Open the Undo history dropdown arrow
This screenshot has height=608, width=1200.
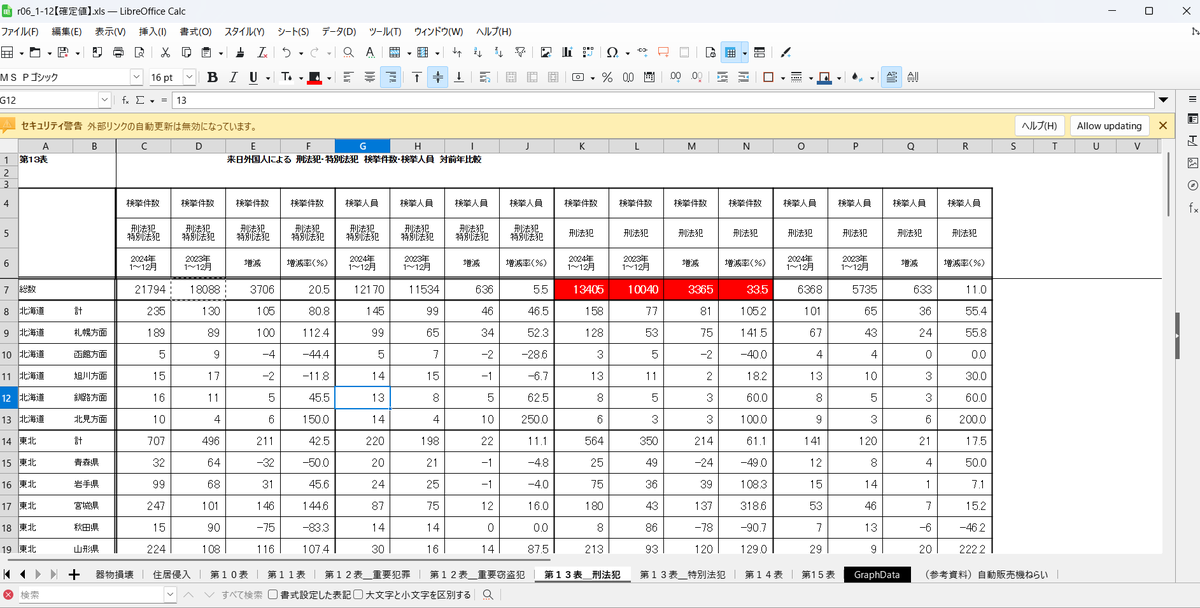(x=300, y=52)
